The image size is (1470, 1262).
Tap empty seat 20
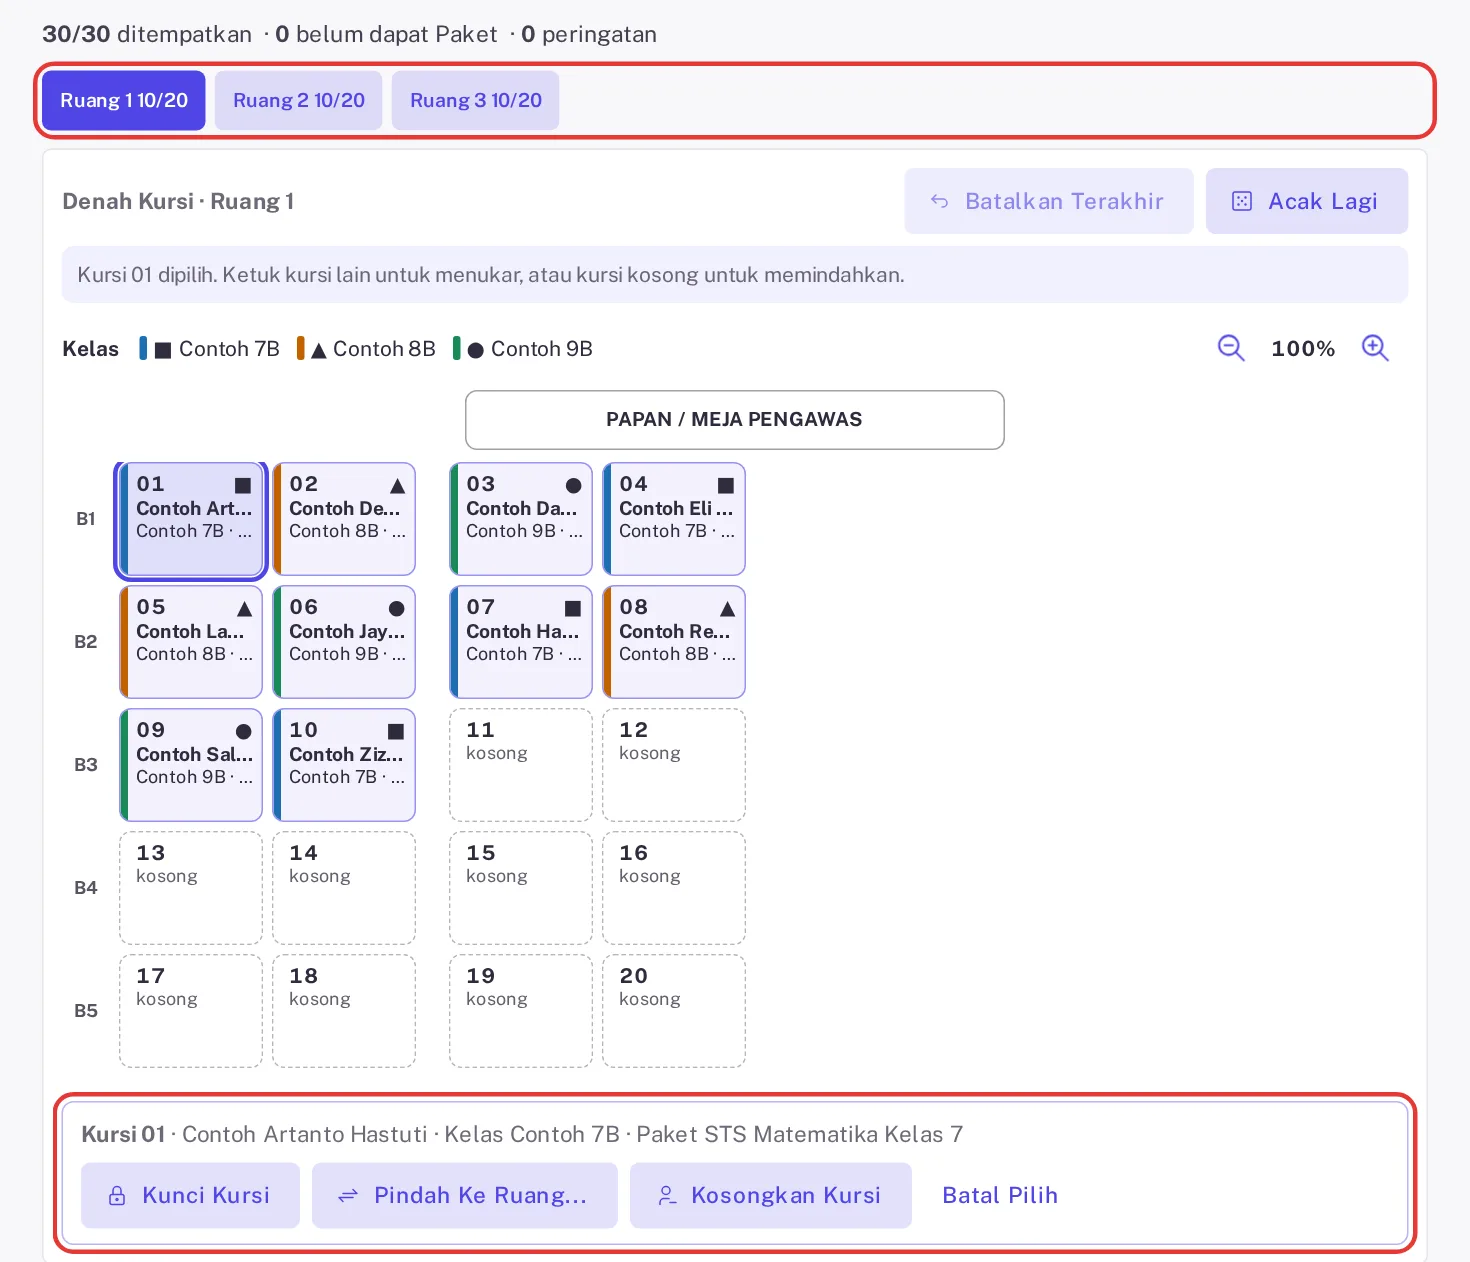pos(674,1011)
